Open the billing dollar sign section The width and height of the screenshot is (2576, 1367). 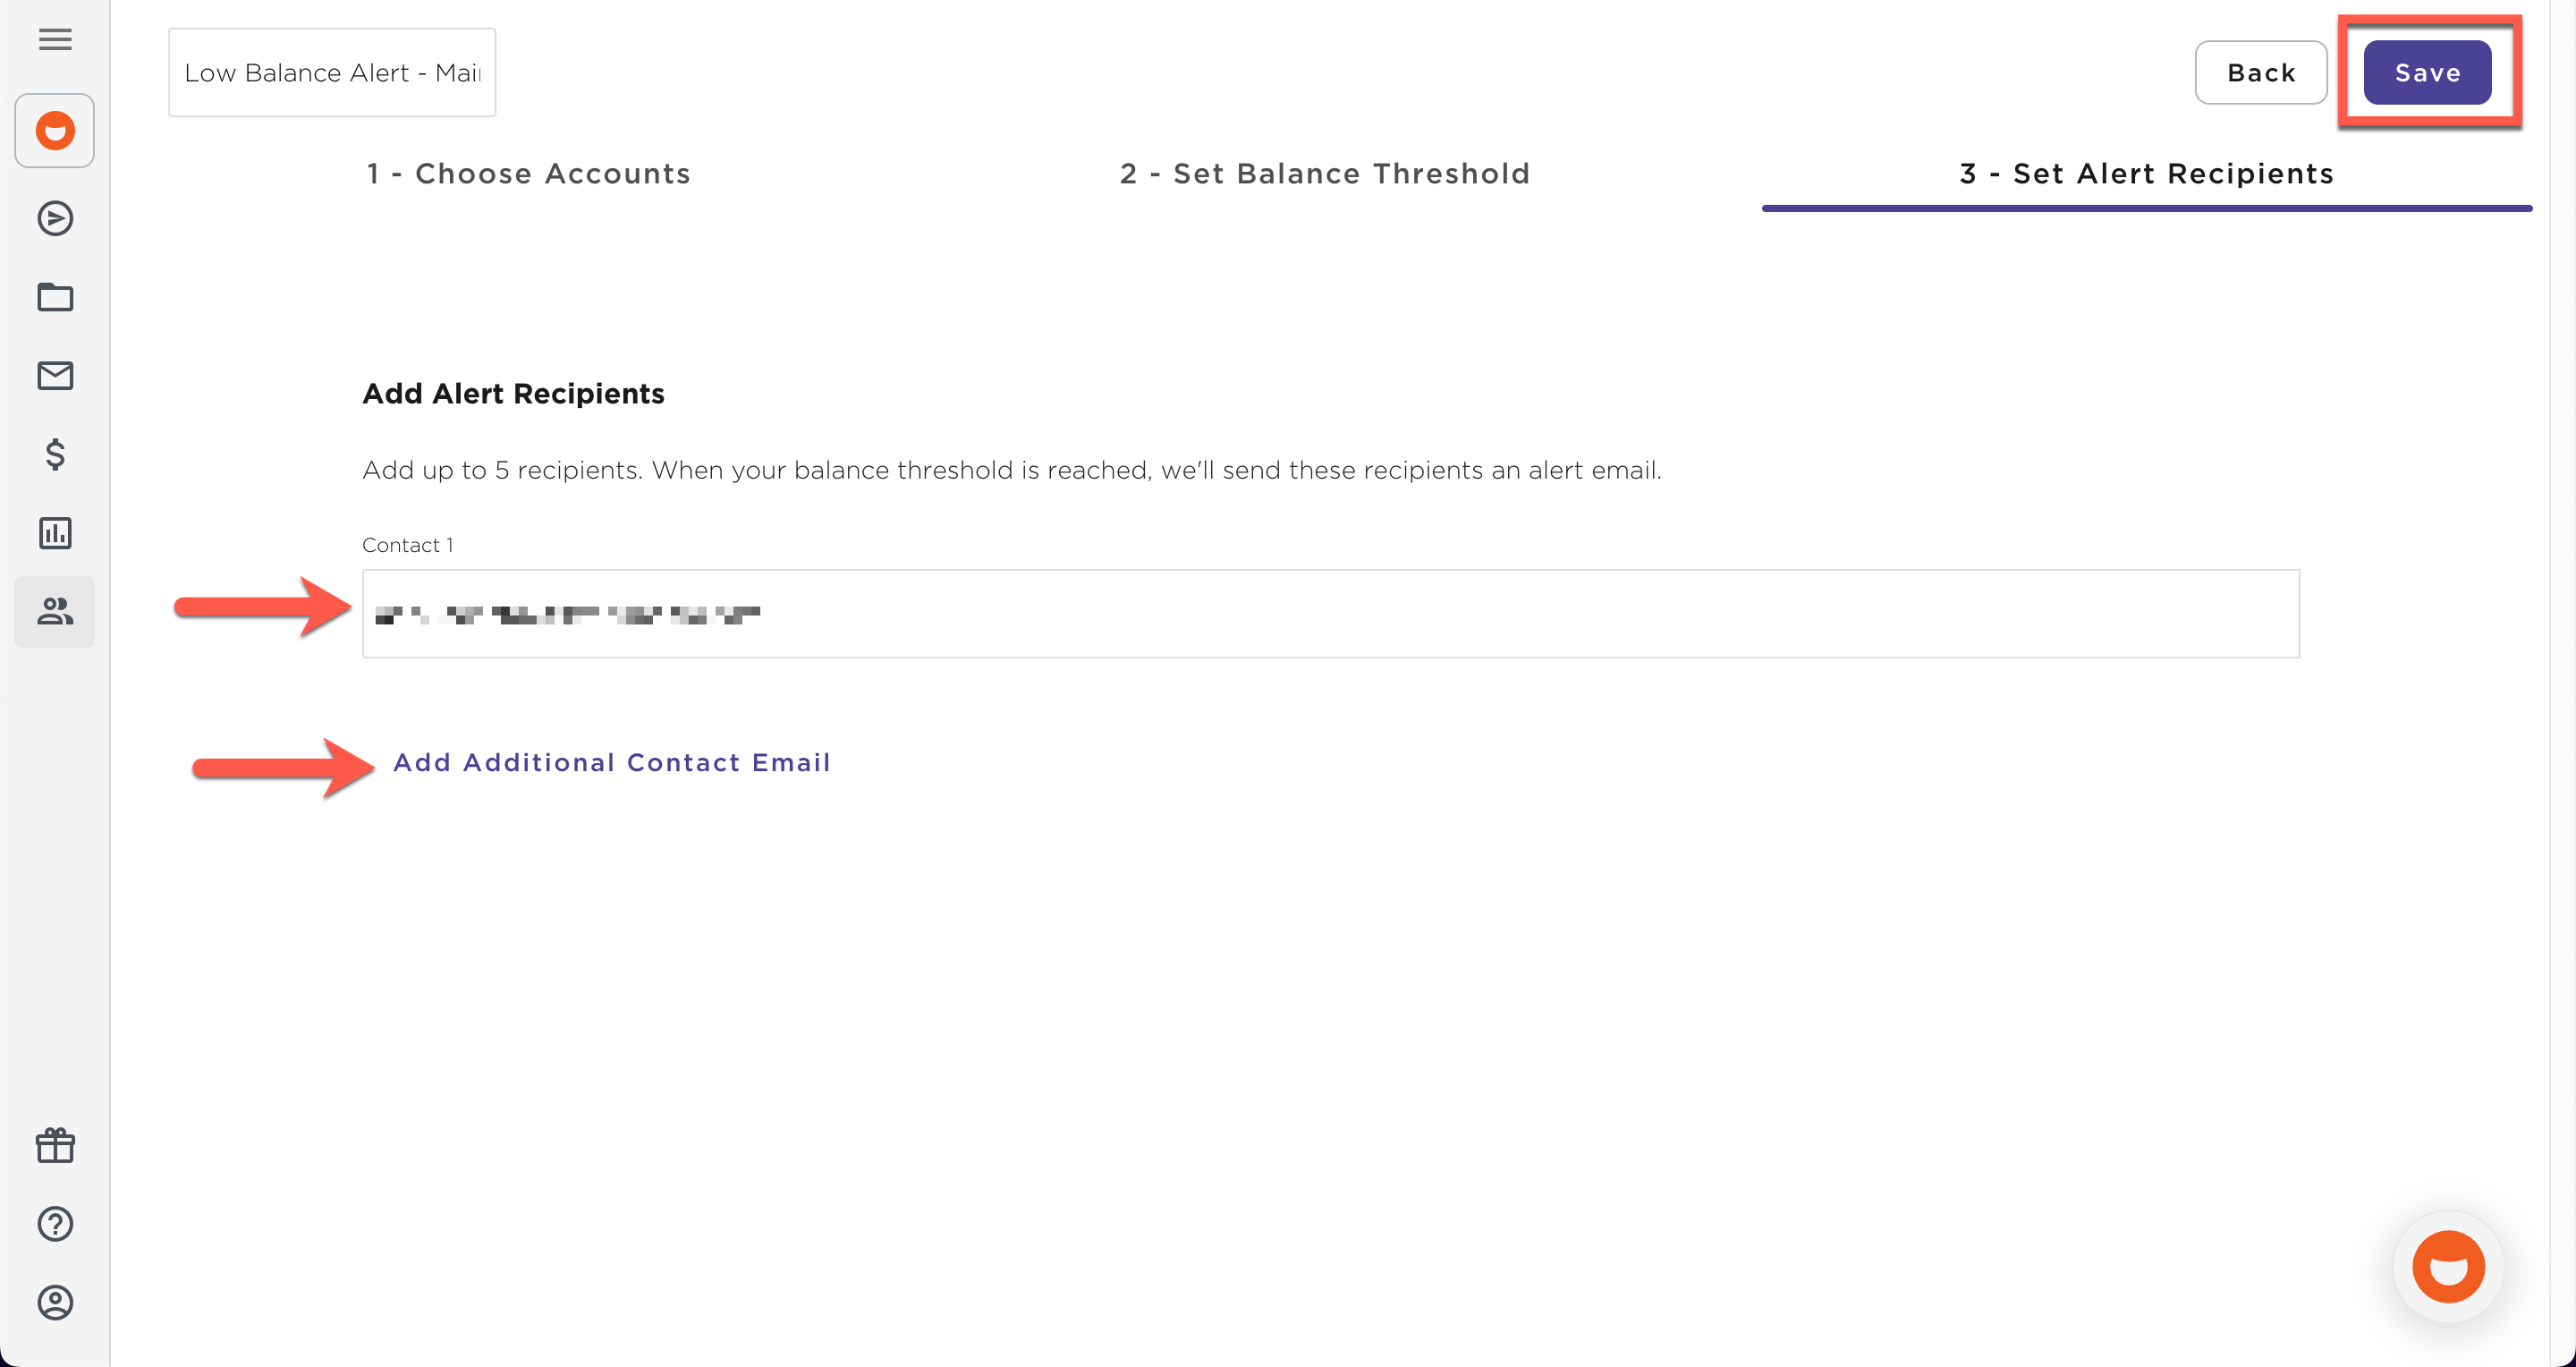[x=54, y=456]
